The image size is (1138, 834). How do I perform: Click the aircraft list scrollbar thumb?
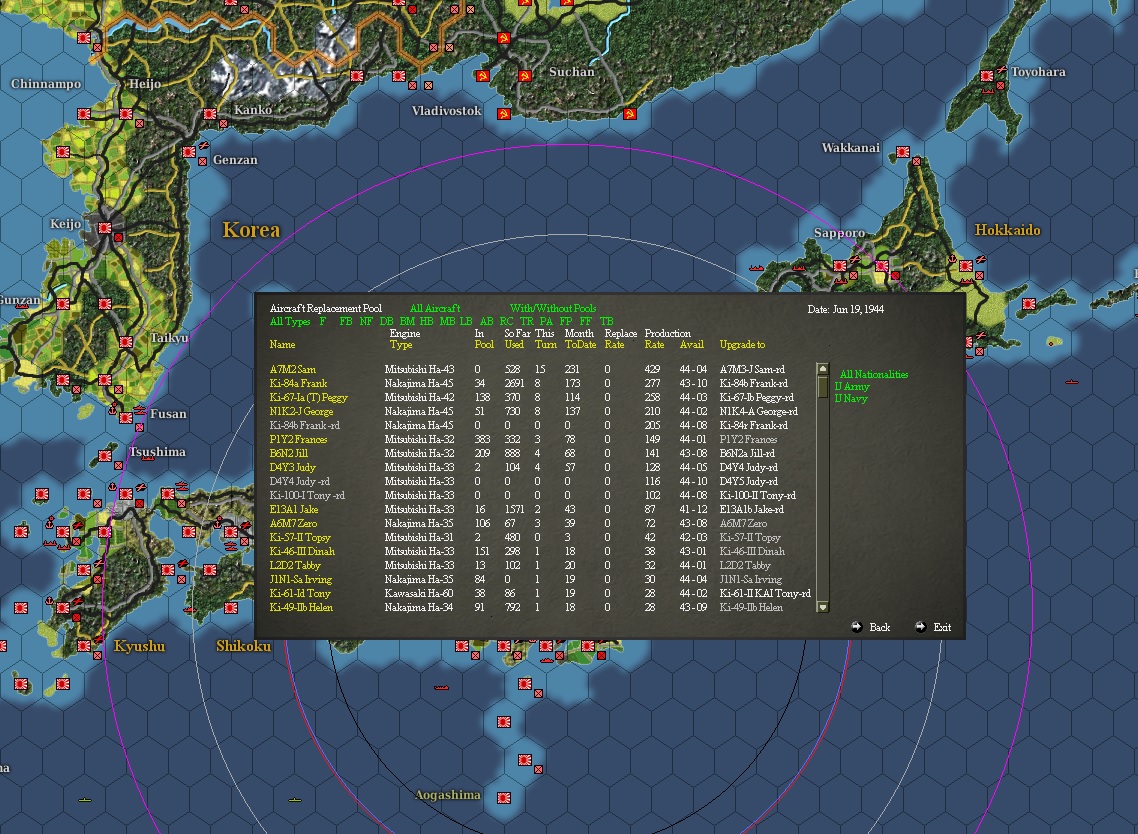click(822, 385)
